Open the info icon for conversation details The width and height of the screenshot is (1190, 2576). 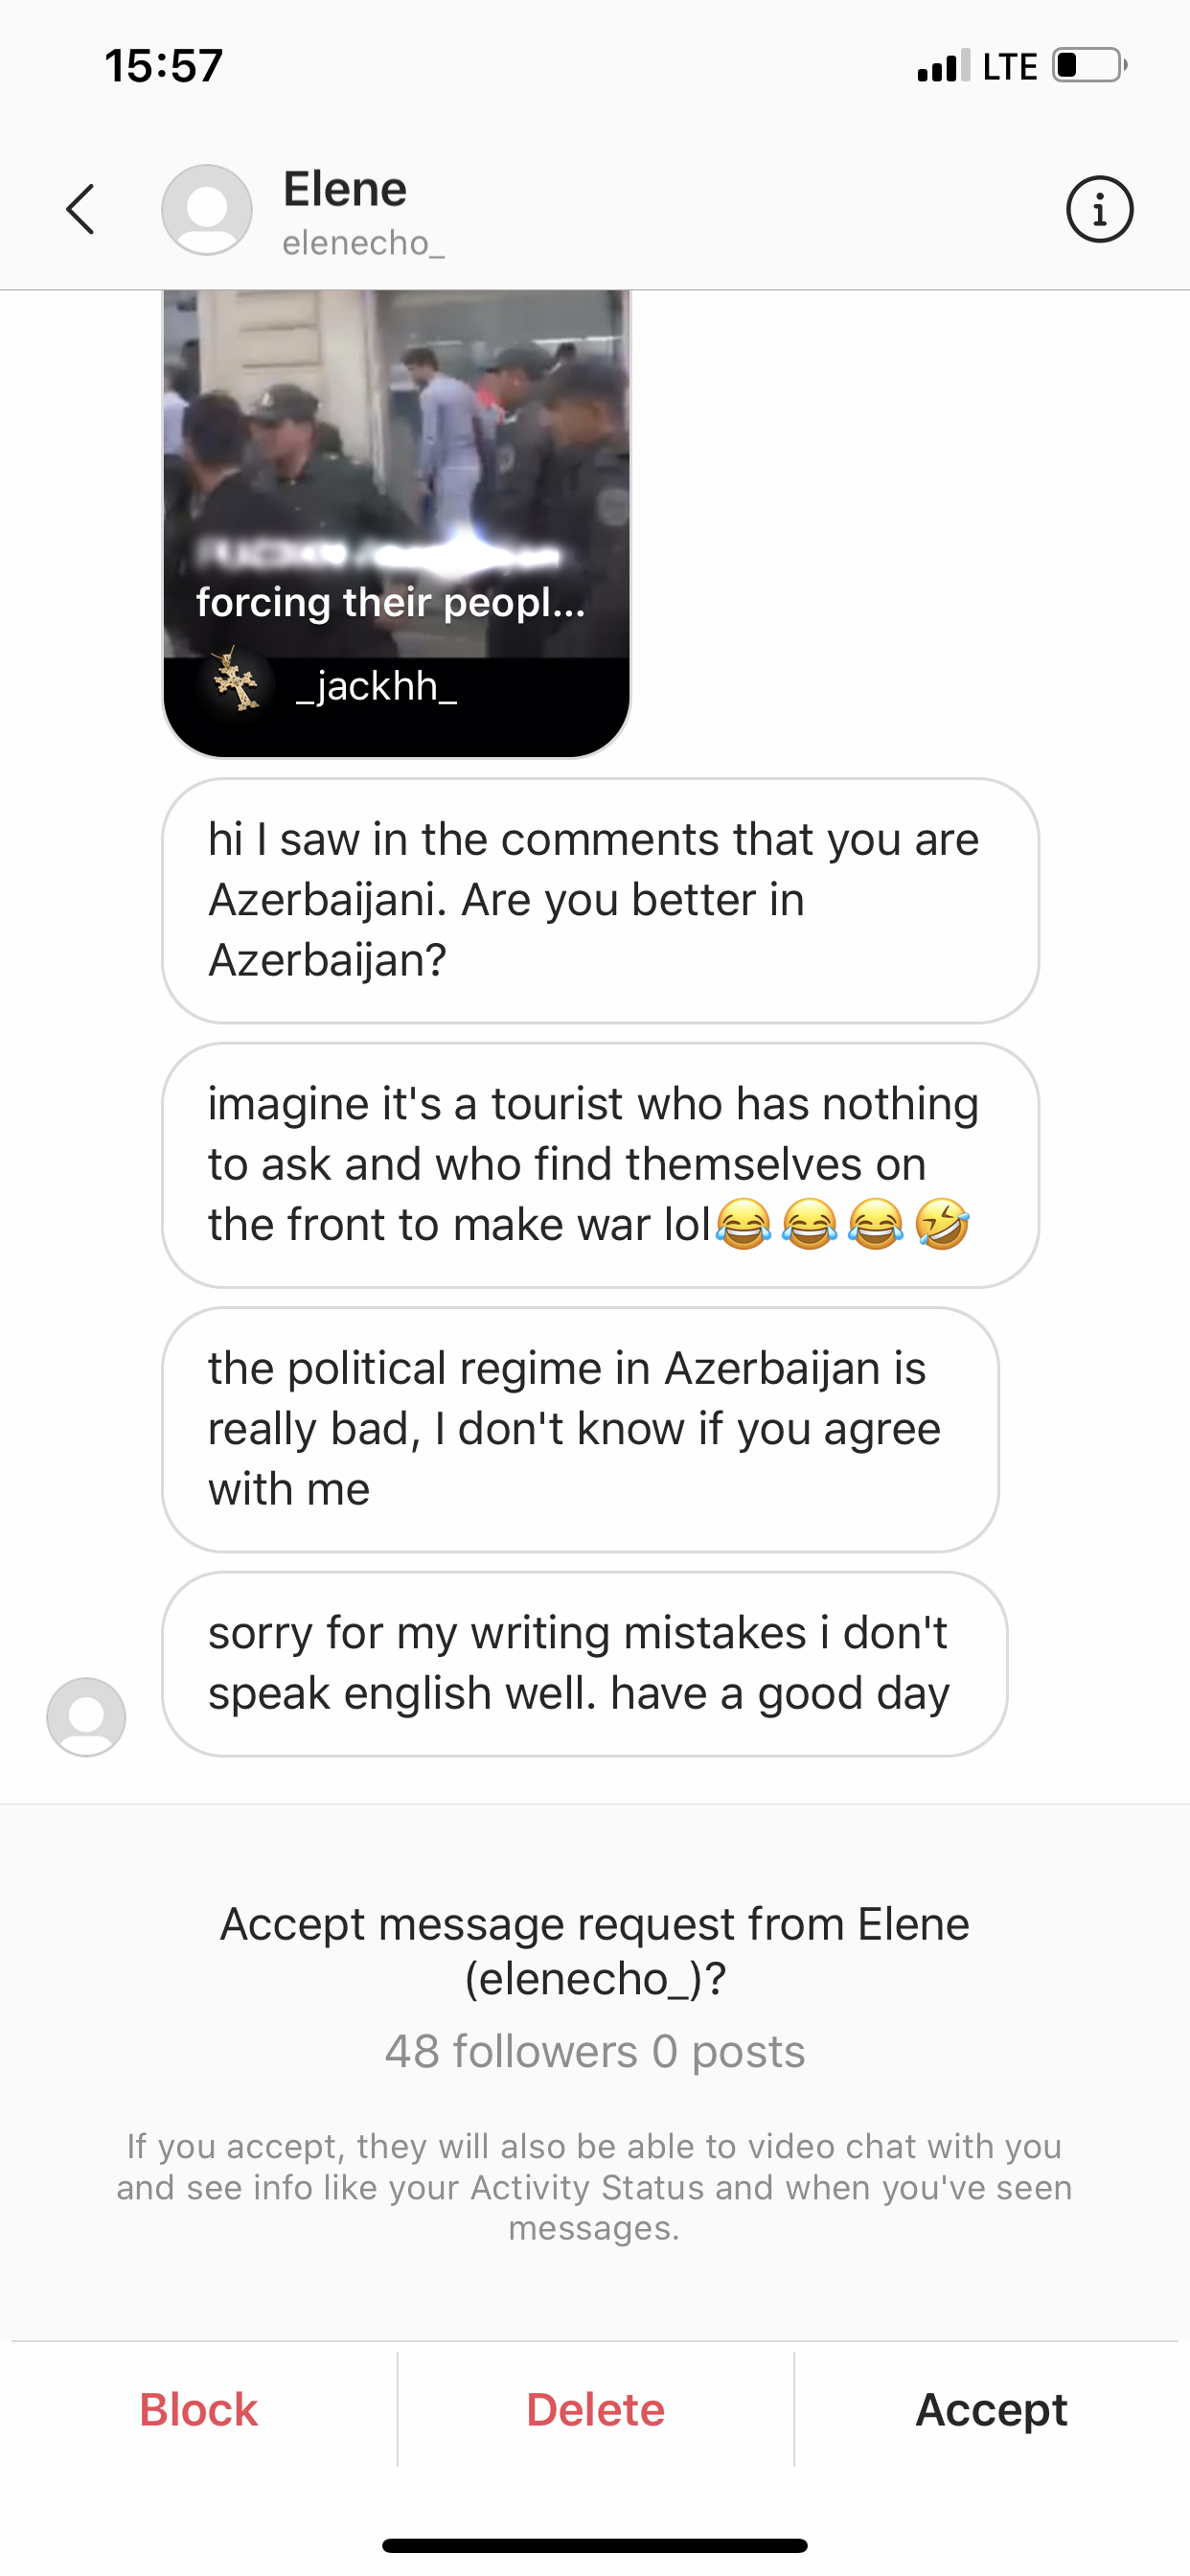[x=1099, y=210]
